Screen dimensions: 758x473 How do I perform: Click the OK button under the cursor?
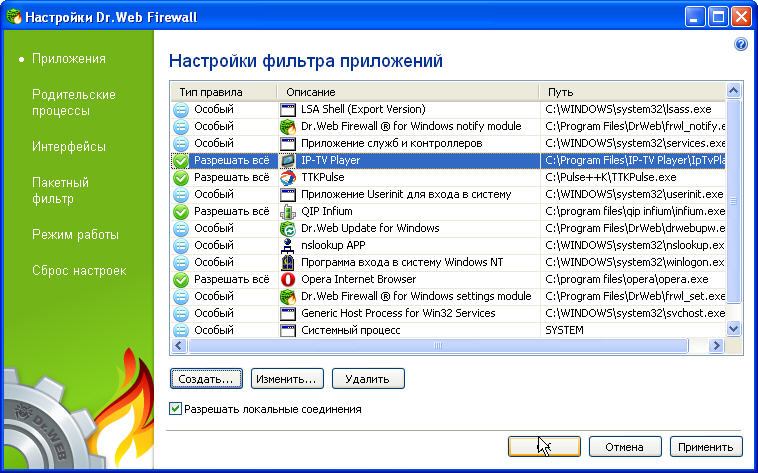[x=544, y=447]
